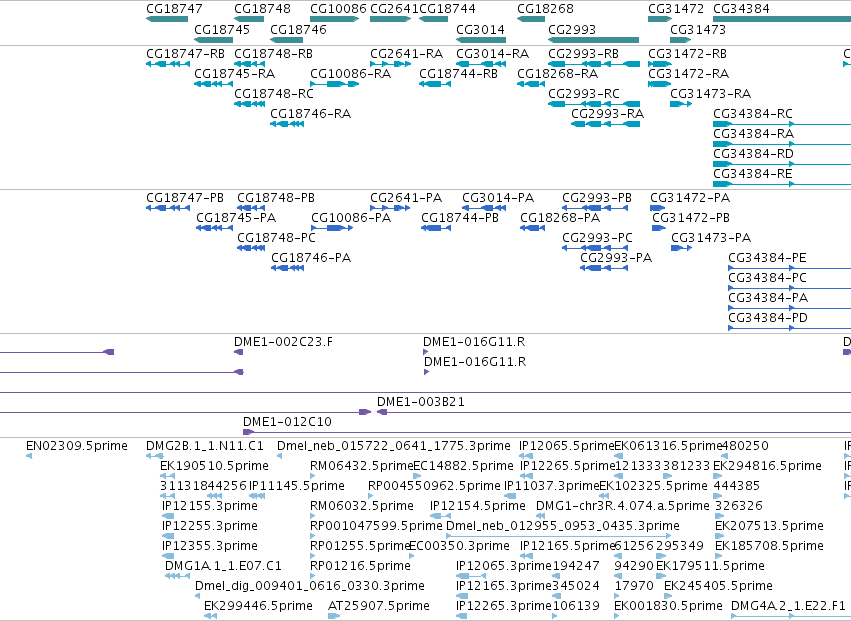Select transcript CG10086-RA
851x621 pixels.
click(x=351, y=74)
